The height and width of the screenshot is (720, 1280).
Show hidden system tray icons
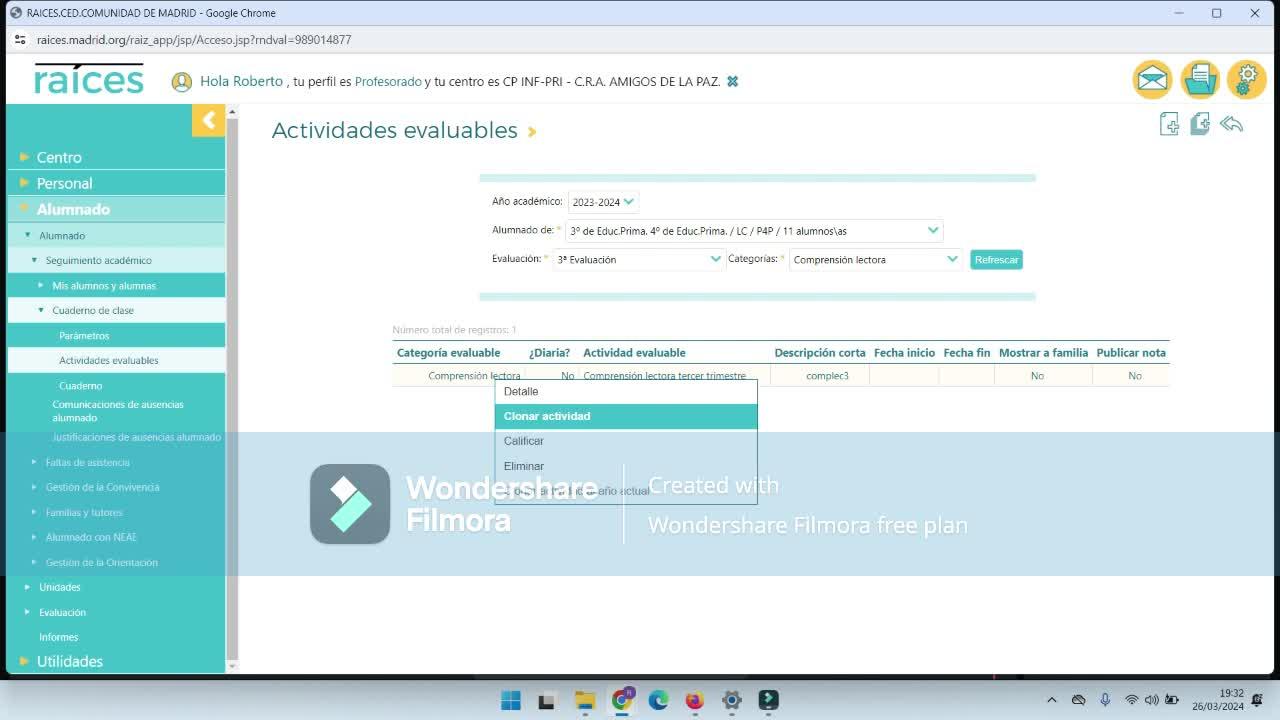pos(1051,700)
